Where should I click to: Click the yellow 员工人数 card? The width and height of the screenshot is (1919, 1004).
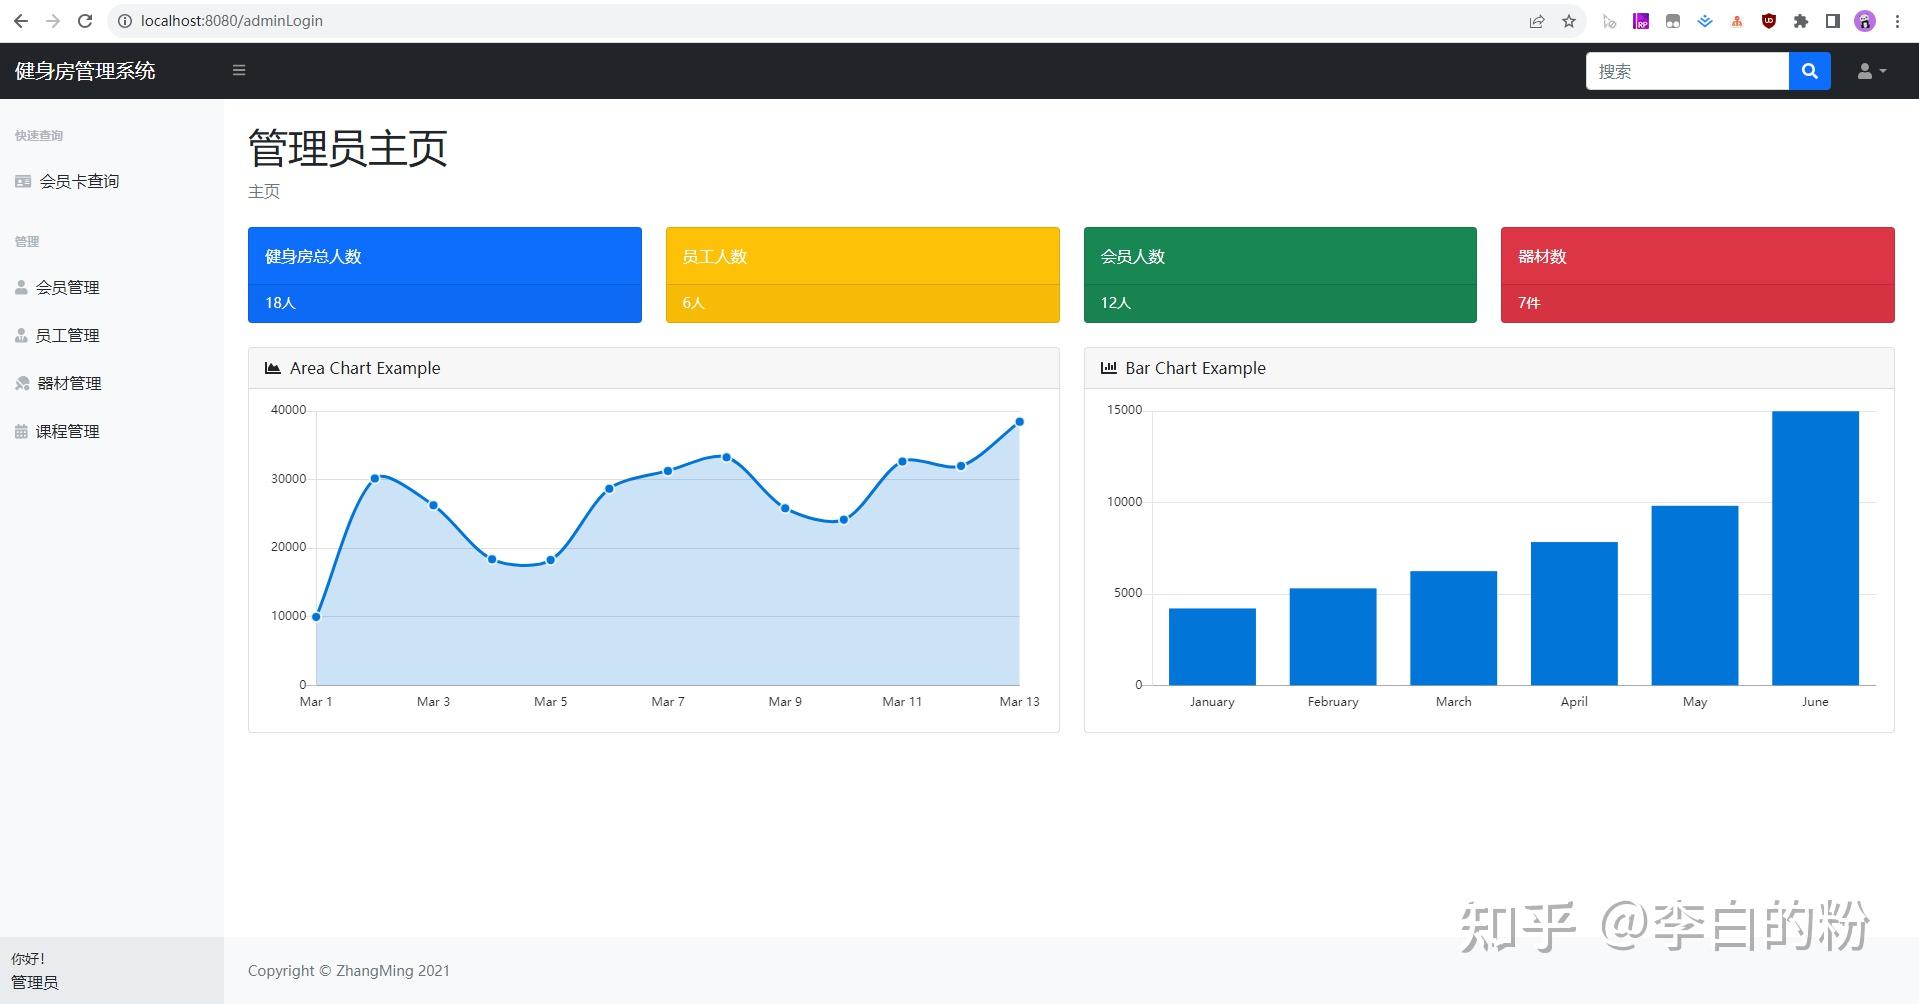click(x=863, y=275)
